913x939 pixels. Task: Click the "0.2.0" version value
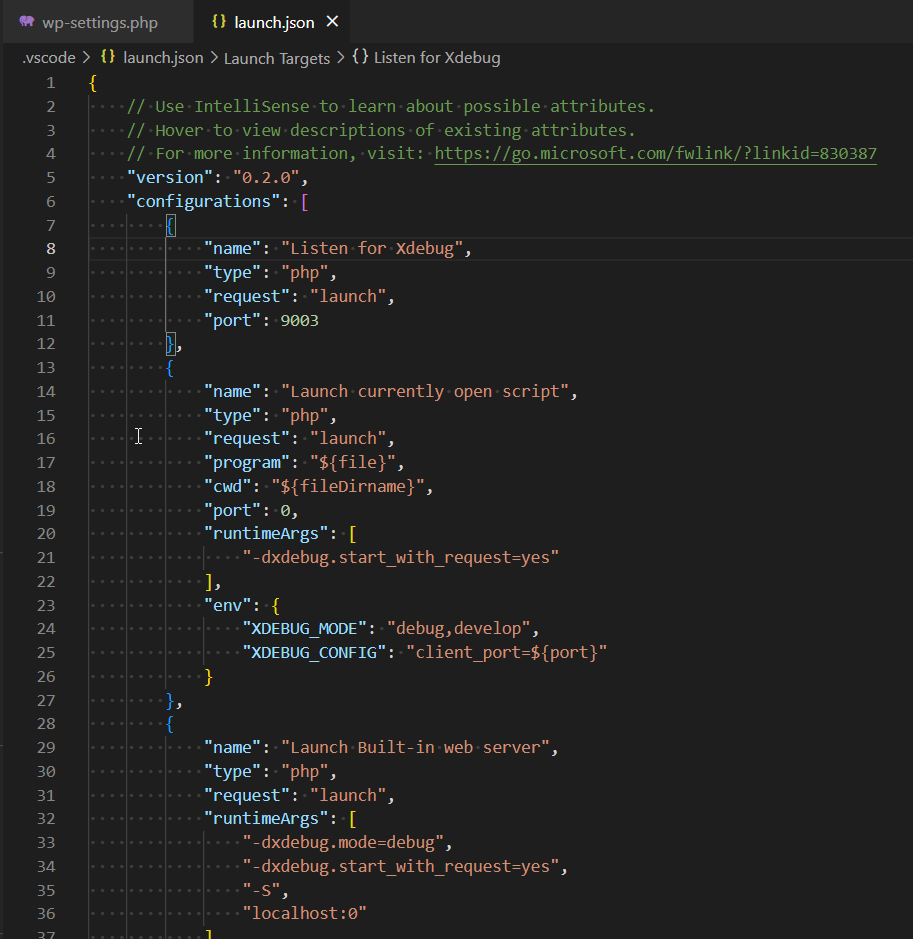point(266,178)
